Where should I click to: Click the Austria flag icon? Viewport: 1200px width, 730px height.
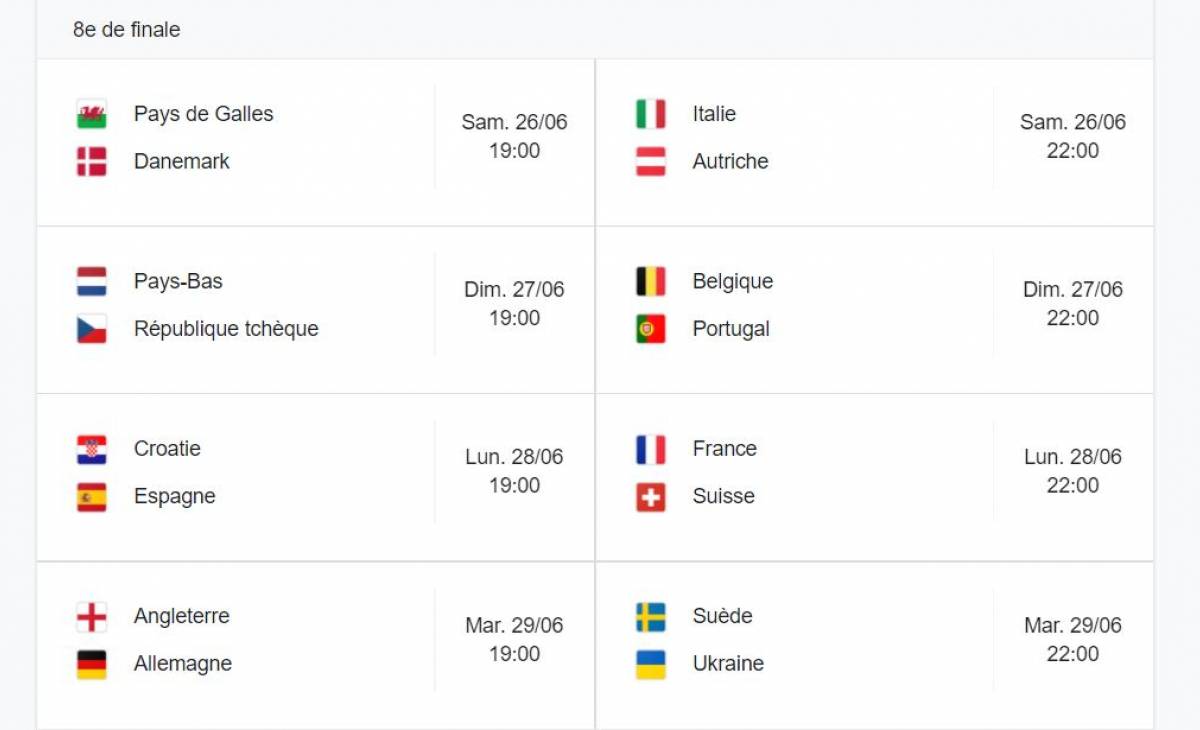tap(650, 161)
